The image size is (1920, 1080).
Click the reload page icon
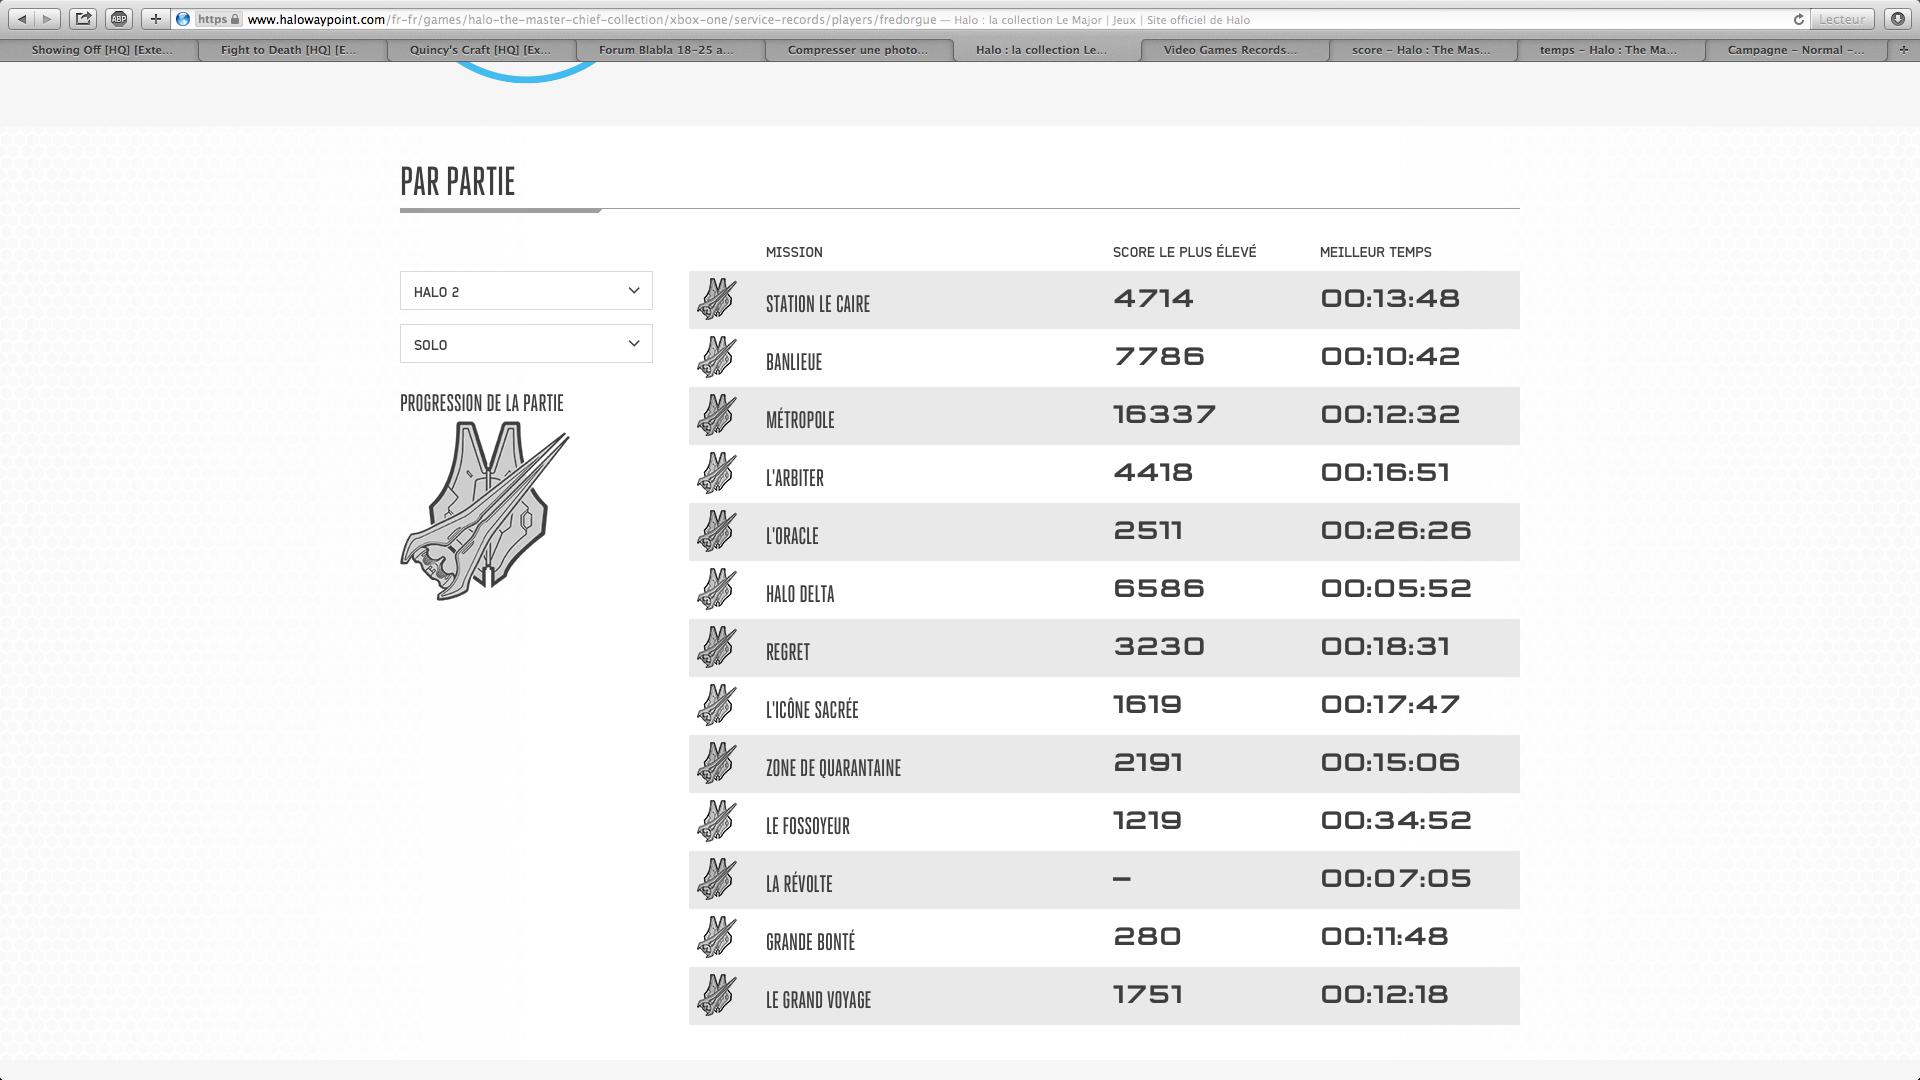(x=1798, y=19)
